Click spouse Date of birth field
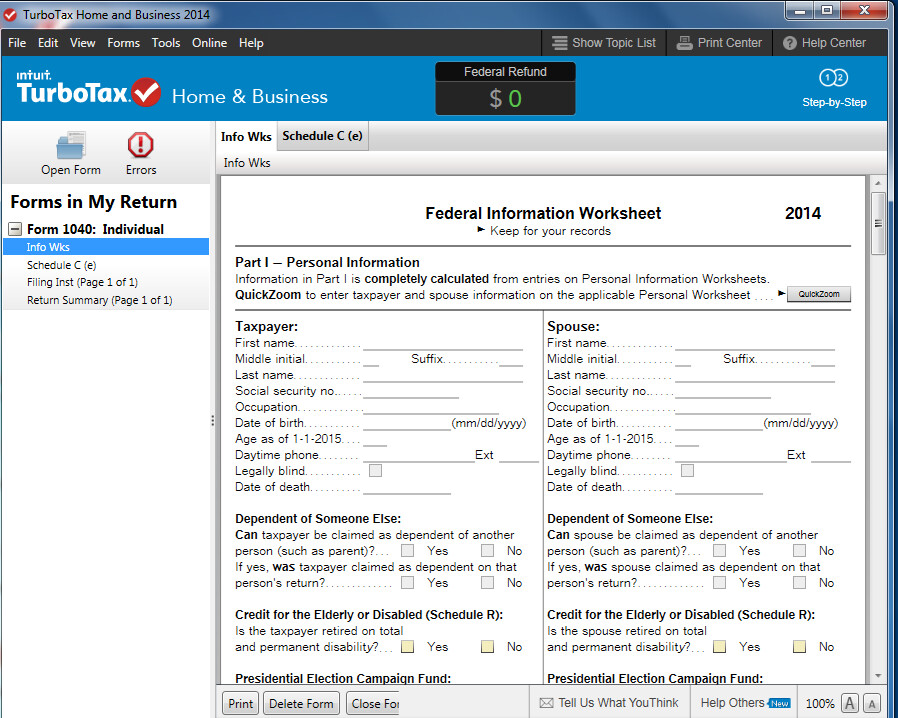Image resolution: width=898 pixels, height=718 pixels. [719, 423]
